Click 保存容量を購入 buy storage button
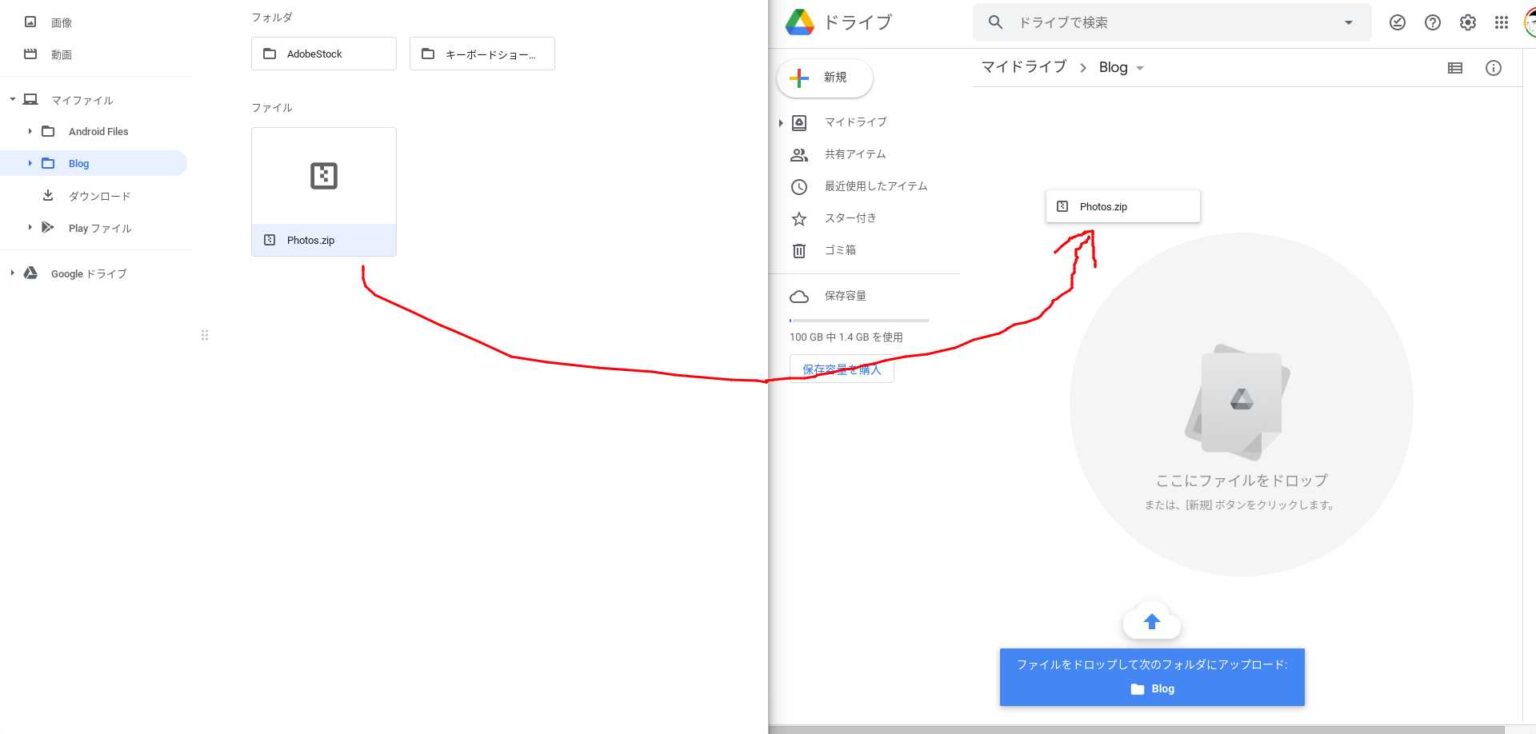Screen dimensions: 1536x734 [x=842, y=369]
